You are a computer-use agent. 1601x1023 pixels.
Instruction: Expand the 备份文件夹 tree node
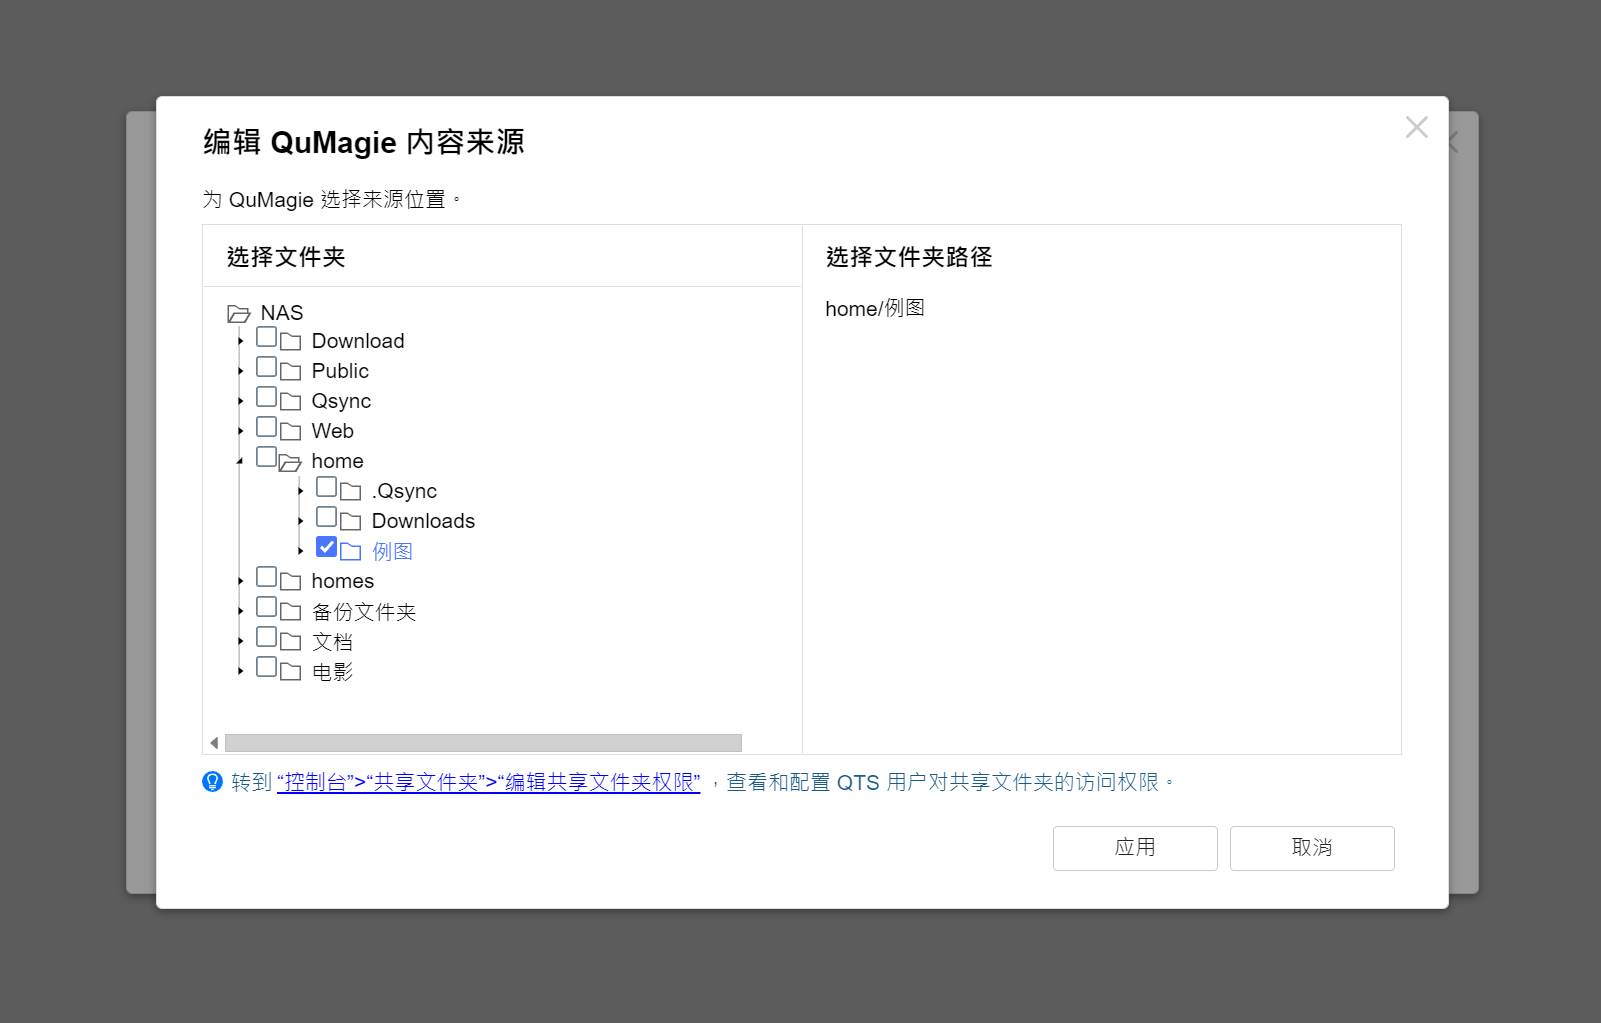[240, 611]
